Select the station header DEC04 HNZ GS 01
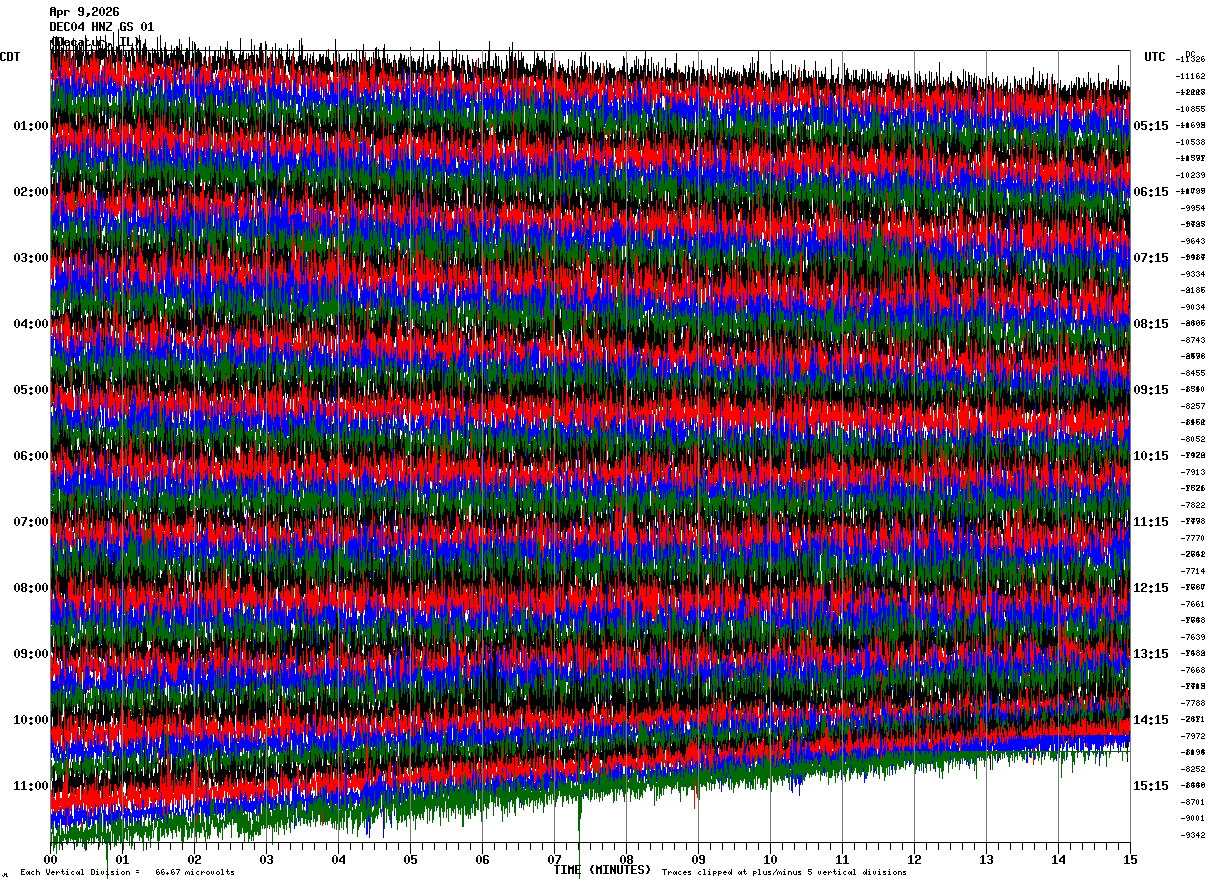The width and height of the screenshot is (1210, 886). pyautogui.click(x=101, y=26)
